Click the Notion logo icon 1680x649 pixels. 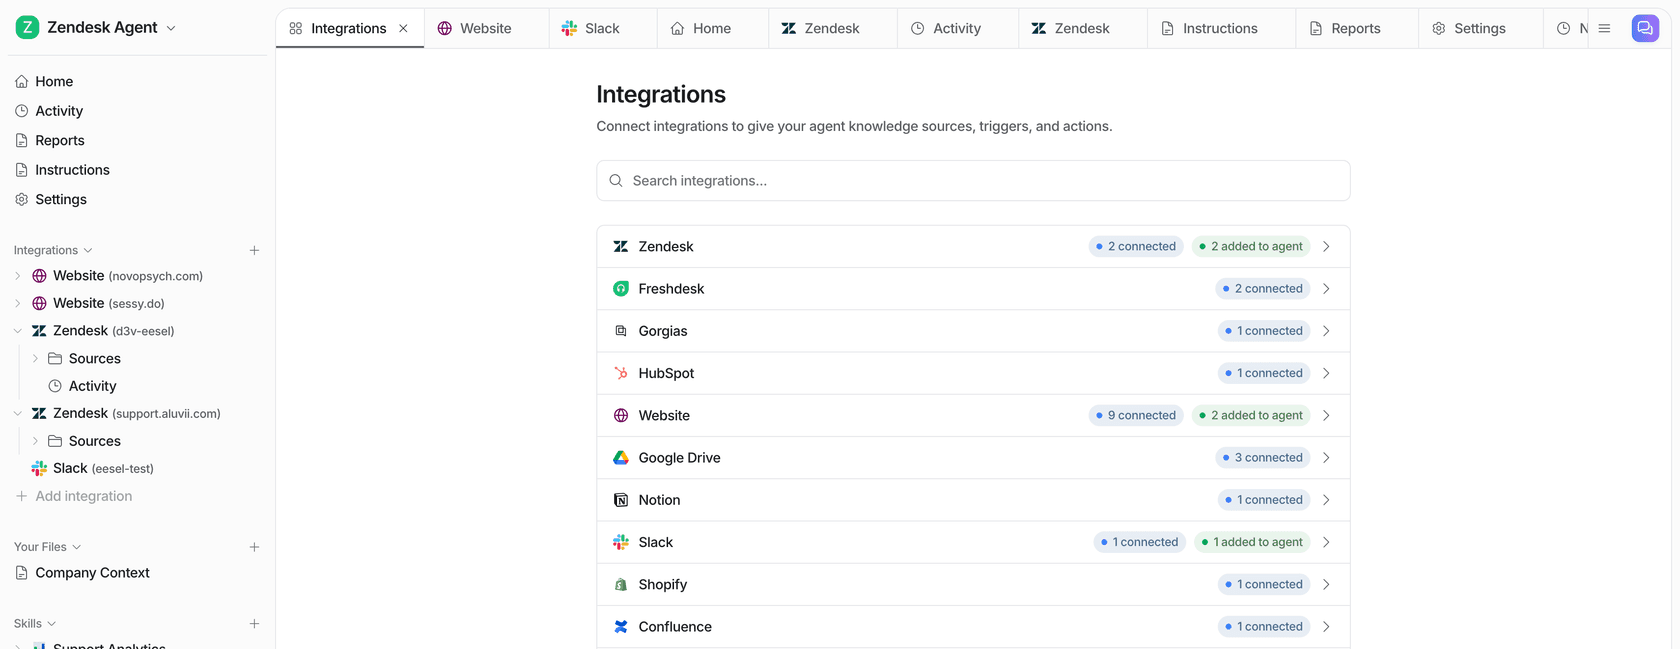point(621,500)
